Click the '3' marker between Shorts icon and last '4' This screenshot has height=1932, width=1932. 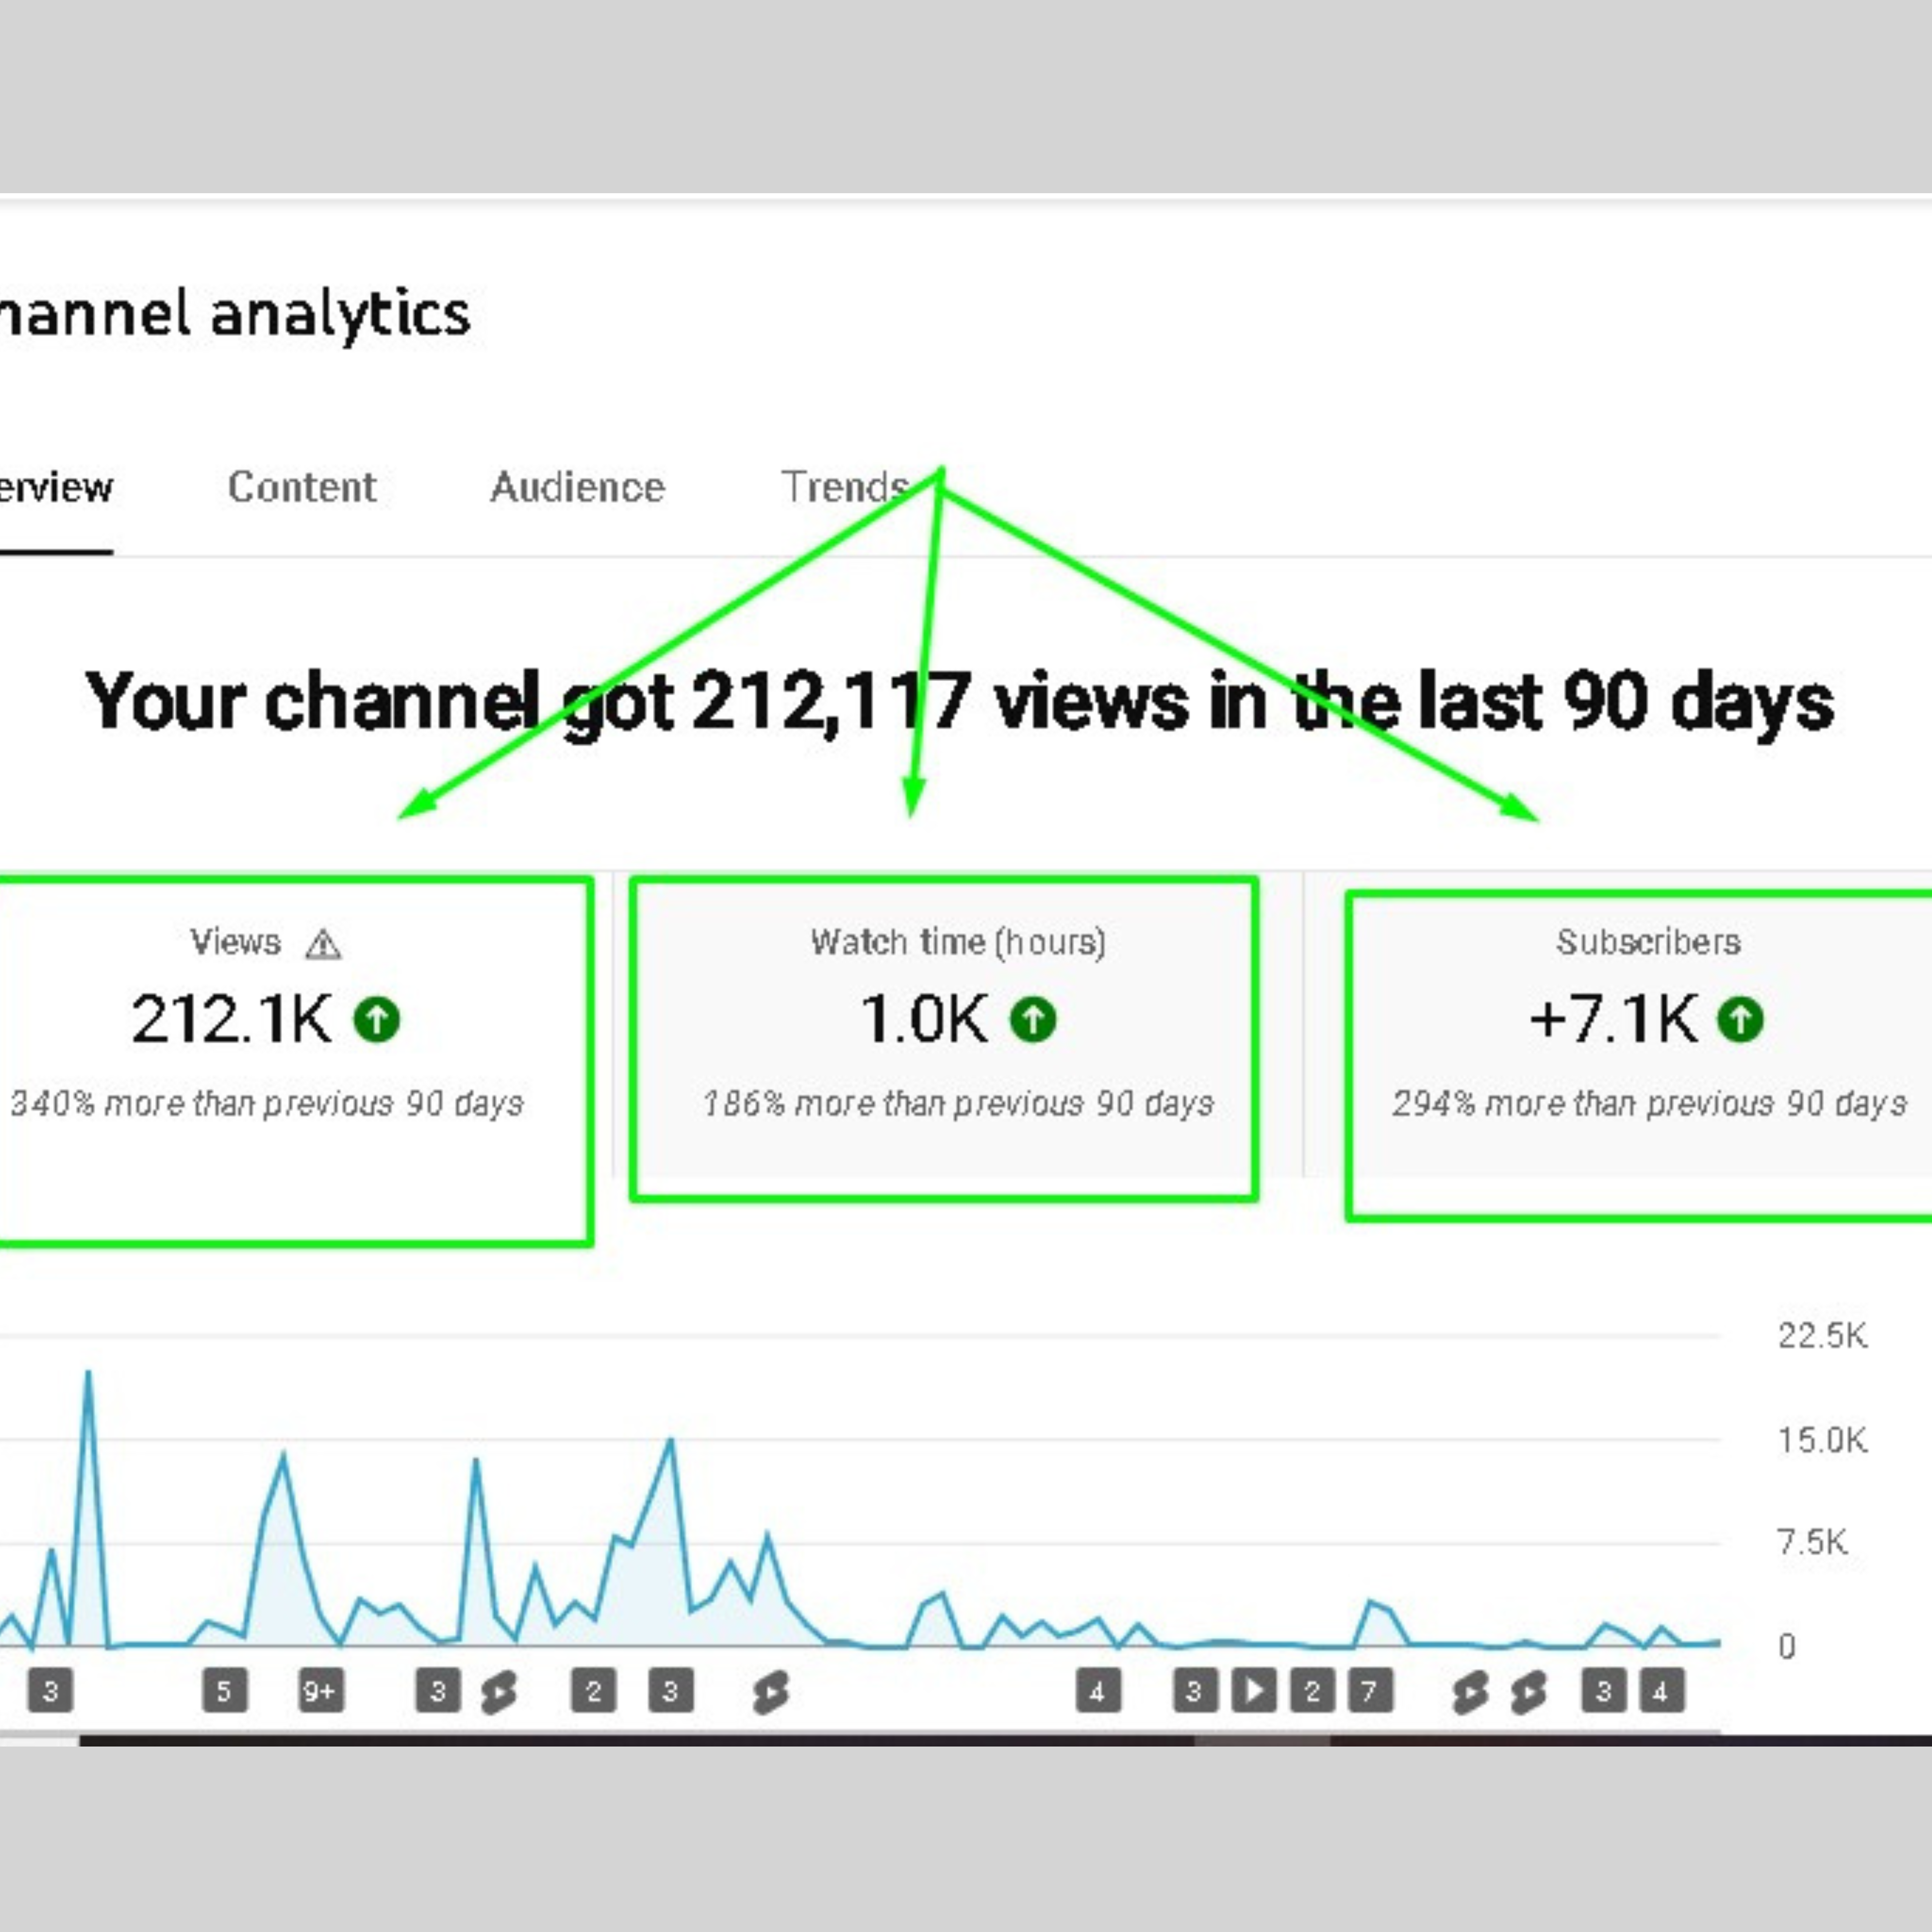click(1604, 1691)
